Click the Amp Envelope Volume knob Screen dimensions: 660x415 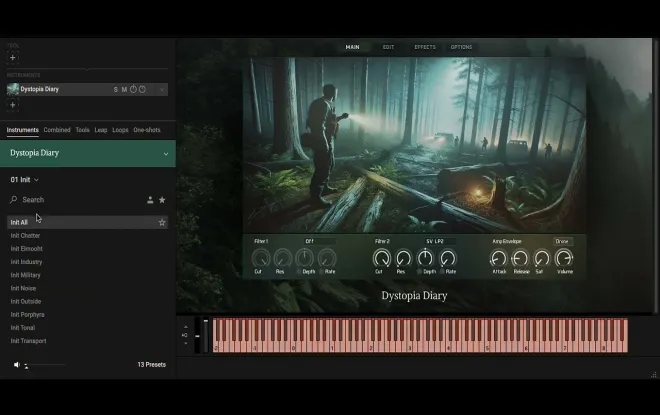pyautogui.click(x=564, y=258)
